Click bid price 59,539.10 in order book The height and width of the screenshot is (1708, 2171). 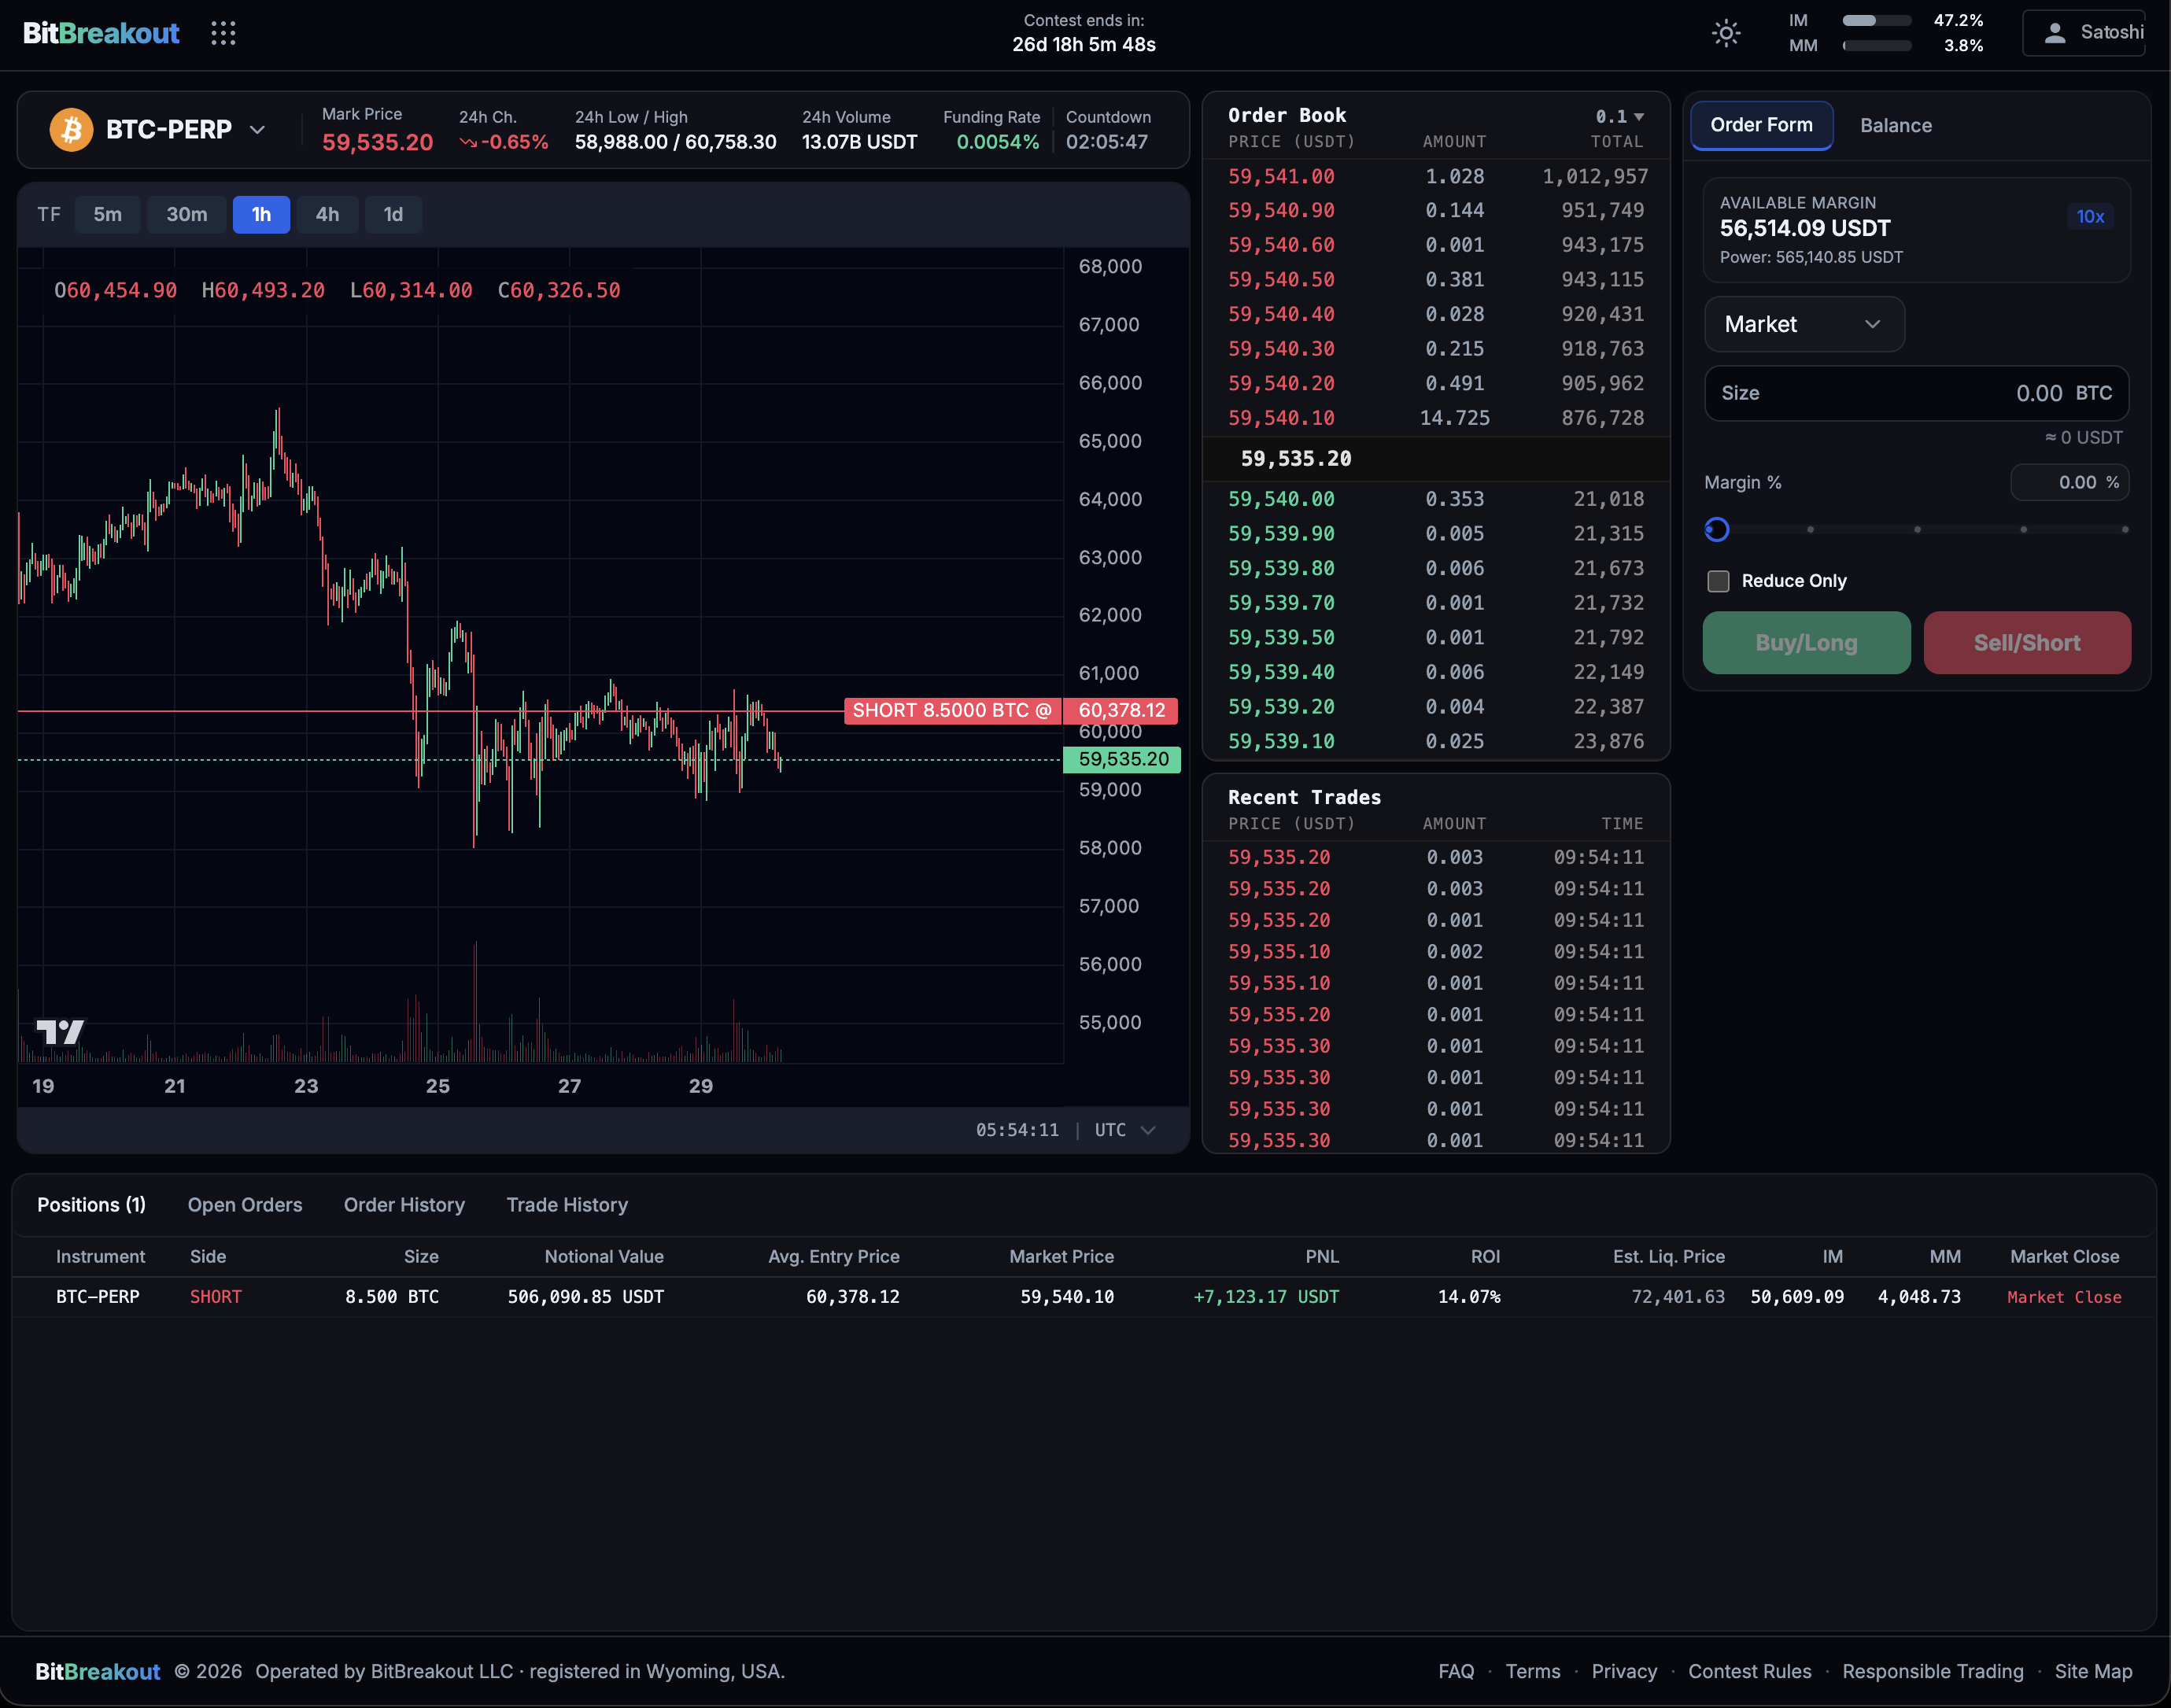(x=1281, y=741)
